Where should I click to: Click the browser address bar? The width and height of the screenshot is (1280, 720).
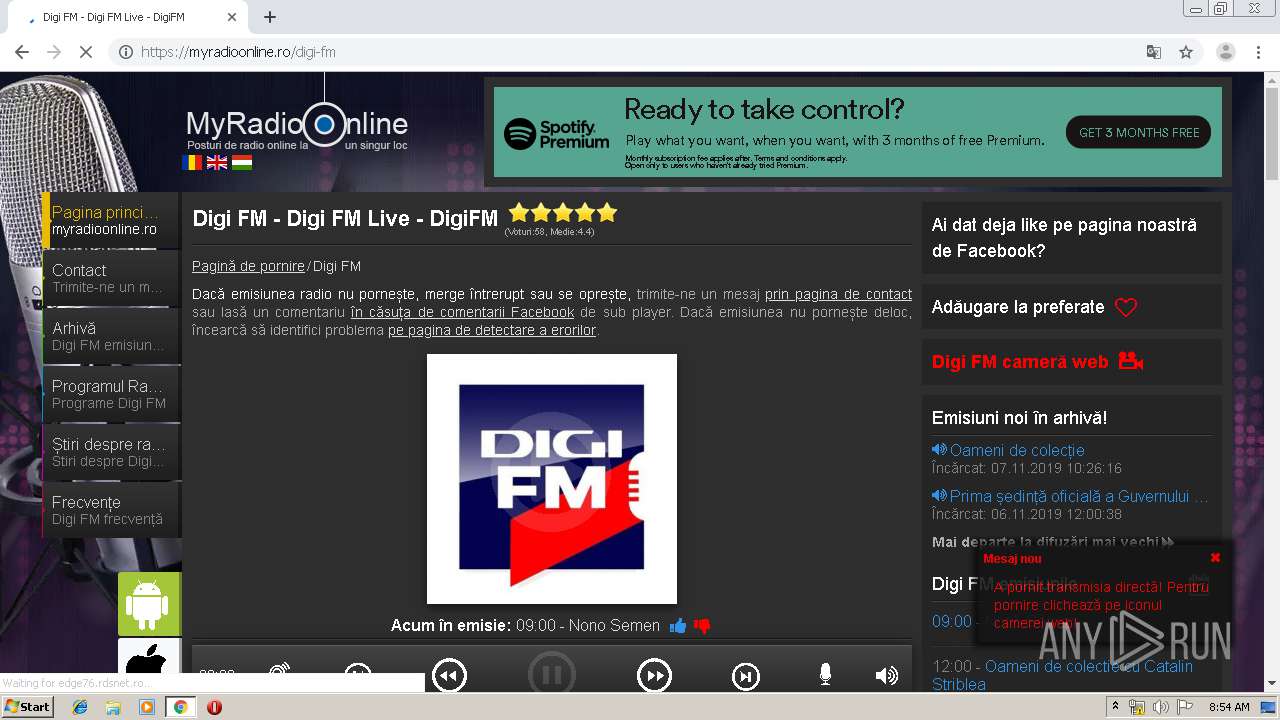640,52
